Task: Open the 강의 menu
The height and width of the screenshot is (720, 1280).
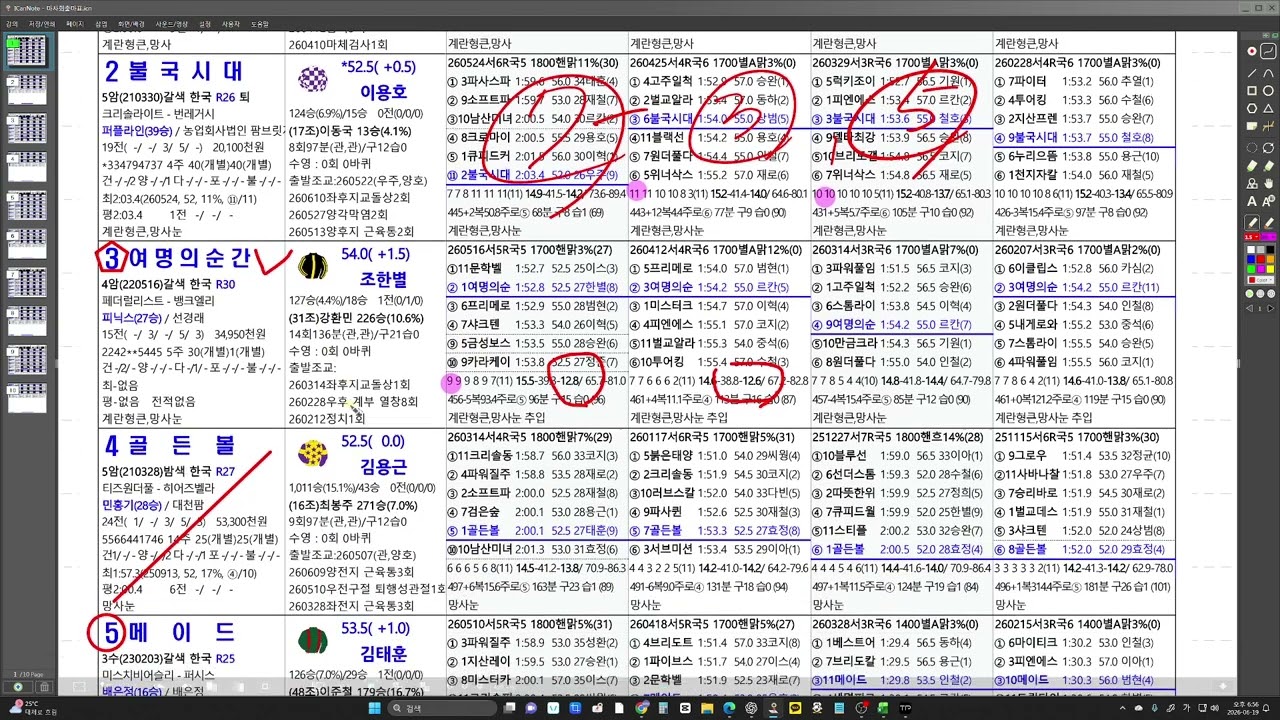Action: (12, 22)
